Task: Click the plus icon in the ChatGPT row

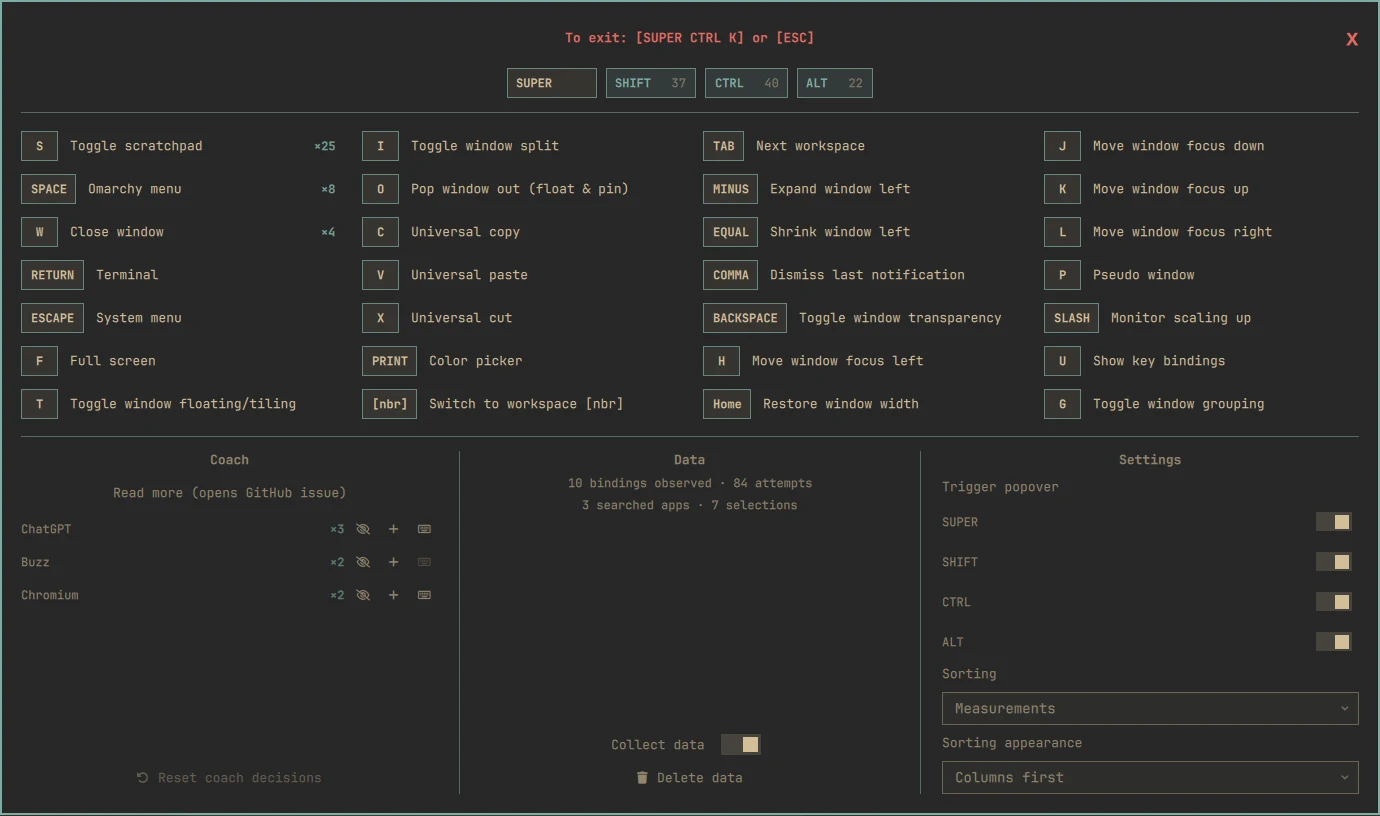Action: pyautogui.click(x=394, y=529)
